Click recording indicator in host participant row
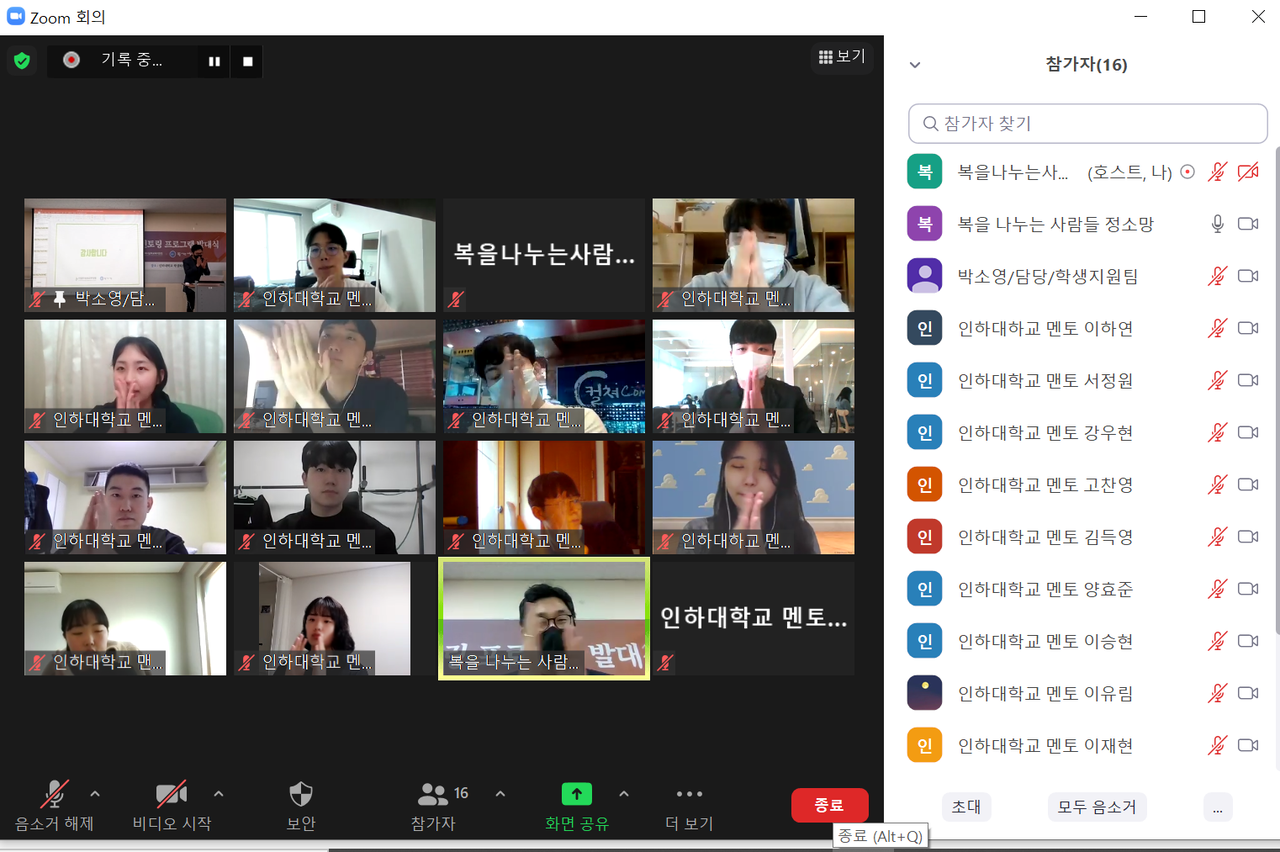Screen dimensions: 1280x852 pos(1187,172)
